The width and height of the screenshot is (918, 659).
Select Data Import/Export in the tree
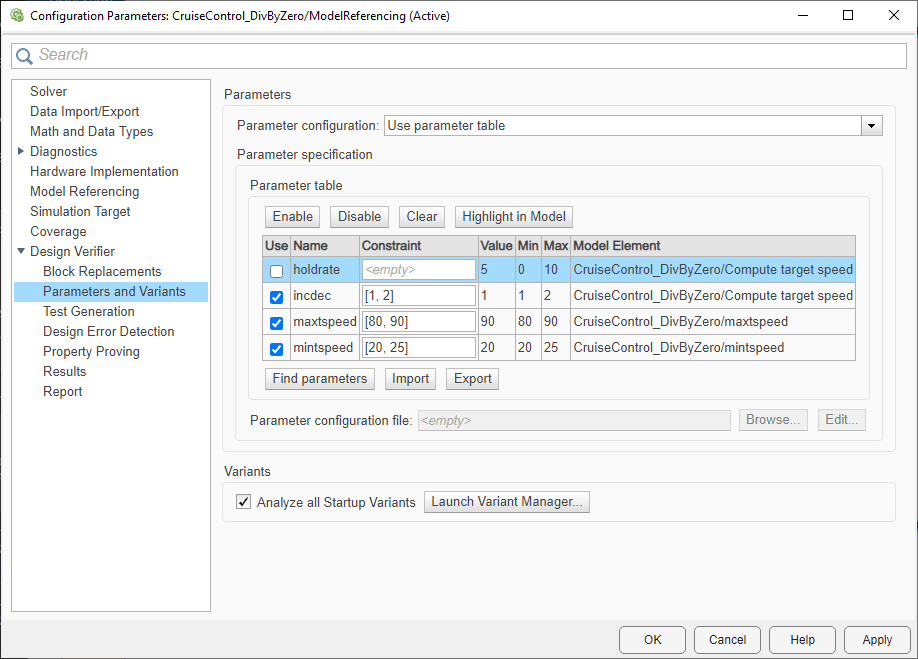pyautogui.click(x=85, y=111)
